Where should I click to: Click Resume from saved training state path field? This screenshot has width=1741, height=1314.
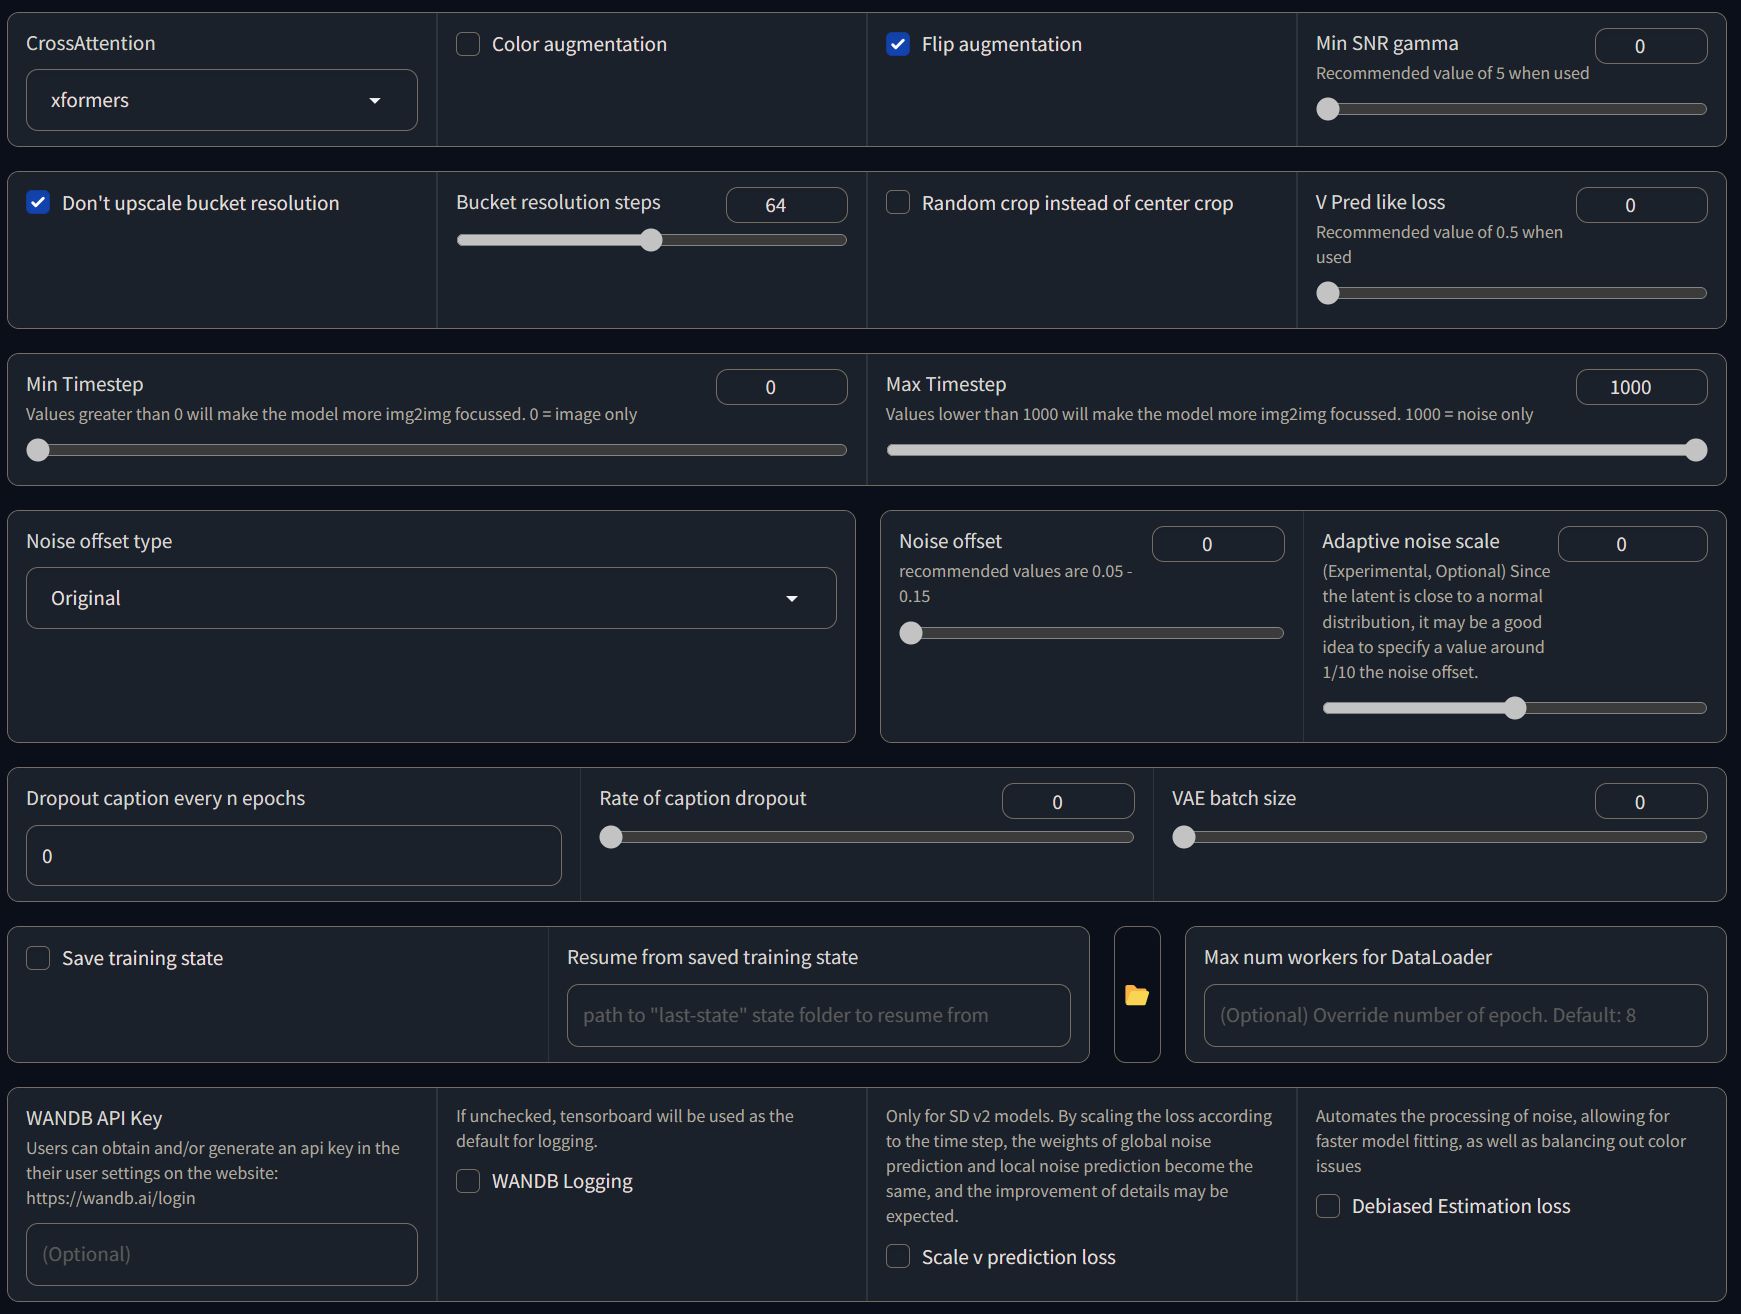(818, 1015)
